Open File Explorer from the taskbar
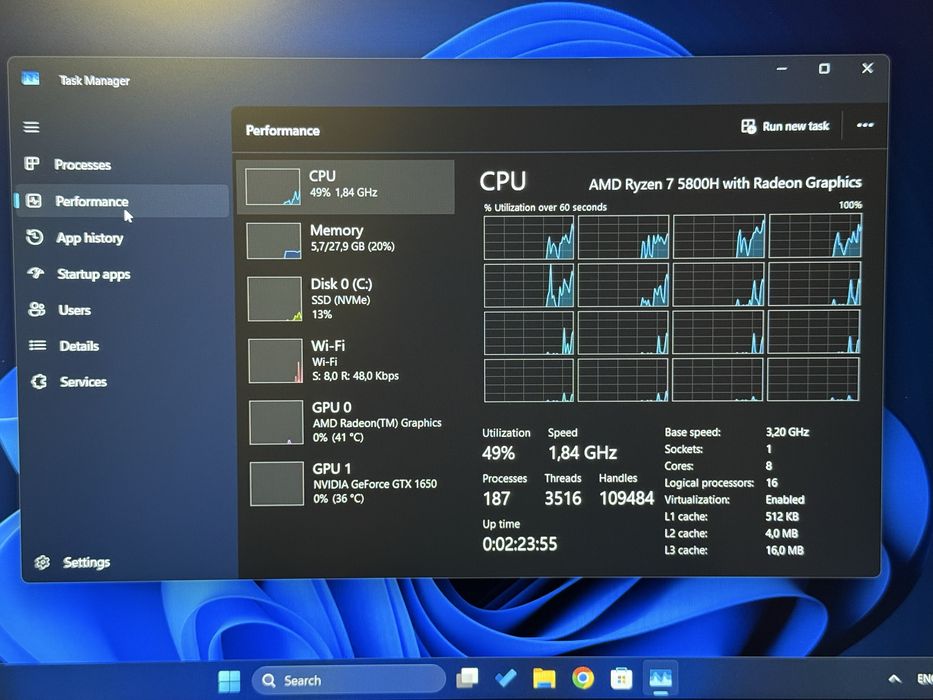The image size is (933, 700). coord(544,678)
